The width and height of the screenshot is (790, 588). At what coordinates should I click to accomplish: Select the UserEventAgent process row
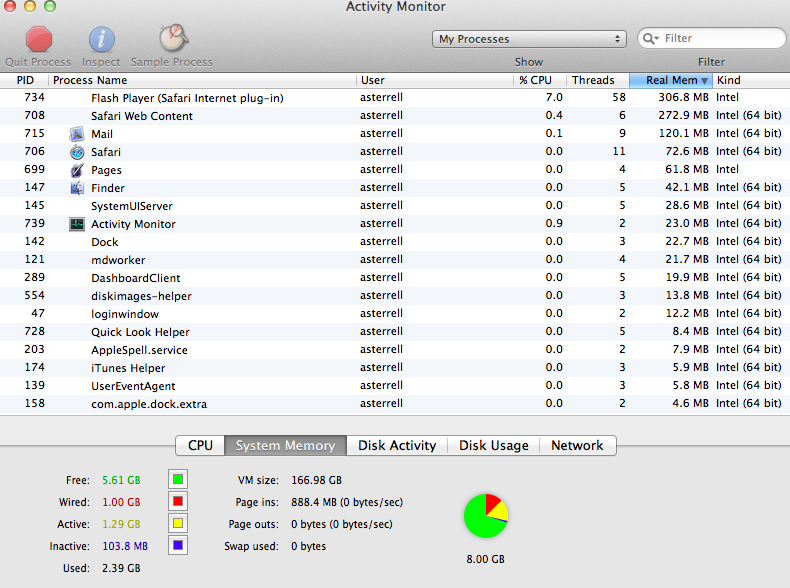[395, 386]
